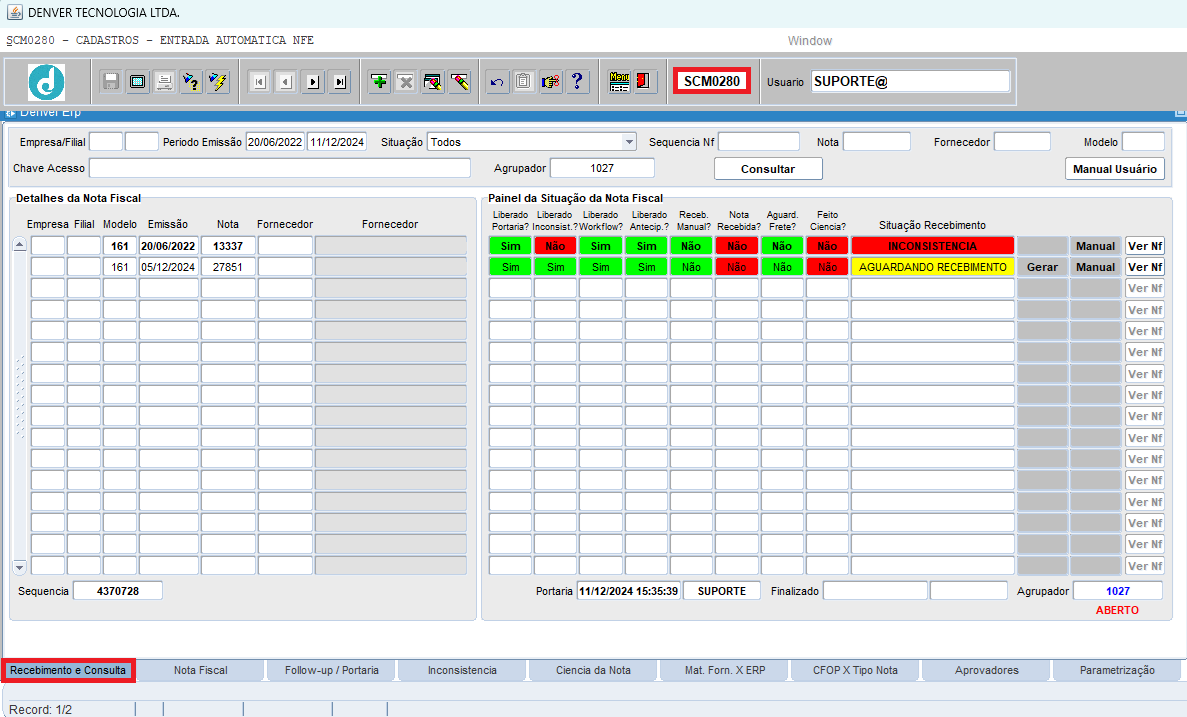Open the Ciencia da Nota tab
Image resolution: width=1187 pixels, height=717 pixels.
[x=594, y=670]
